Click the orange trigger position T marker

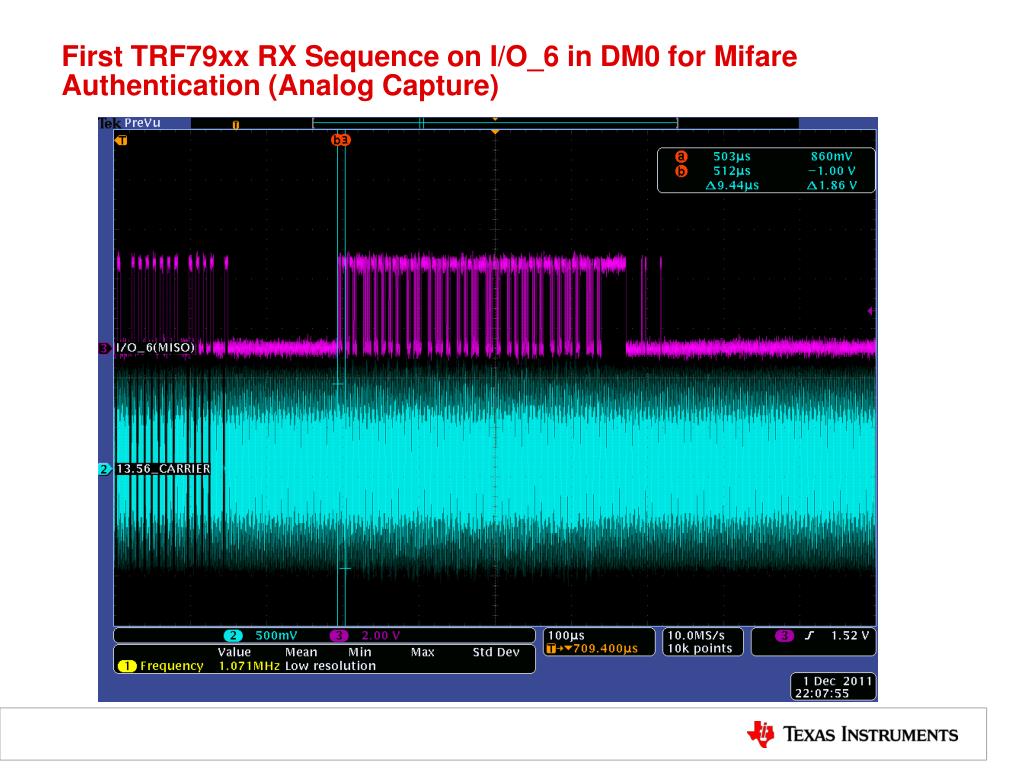coord(121,140)
